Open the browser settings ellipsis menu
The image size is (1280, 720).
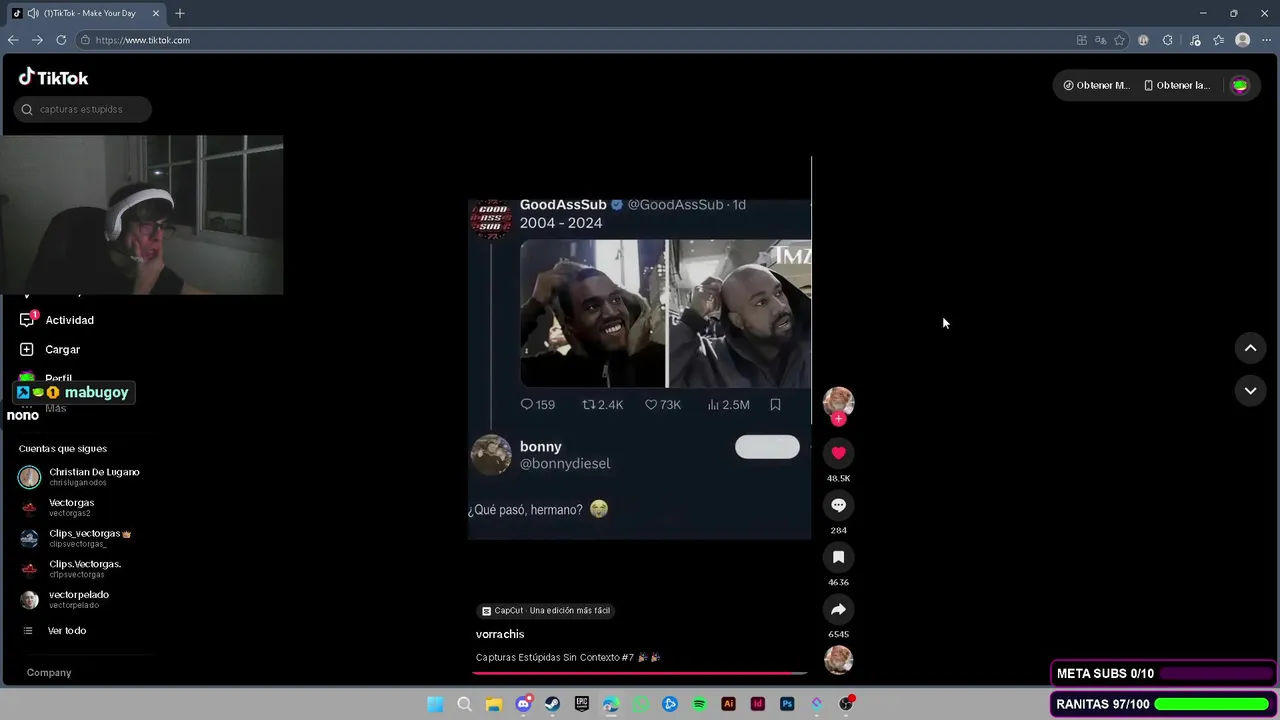click(1266, 40)
